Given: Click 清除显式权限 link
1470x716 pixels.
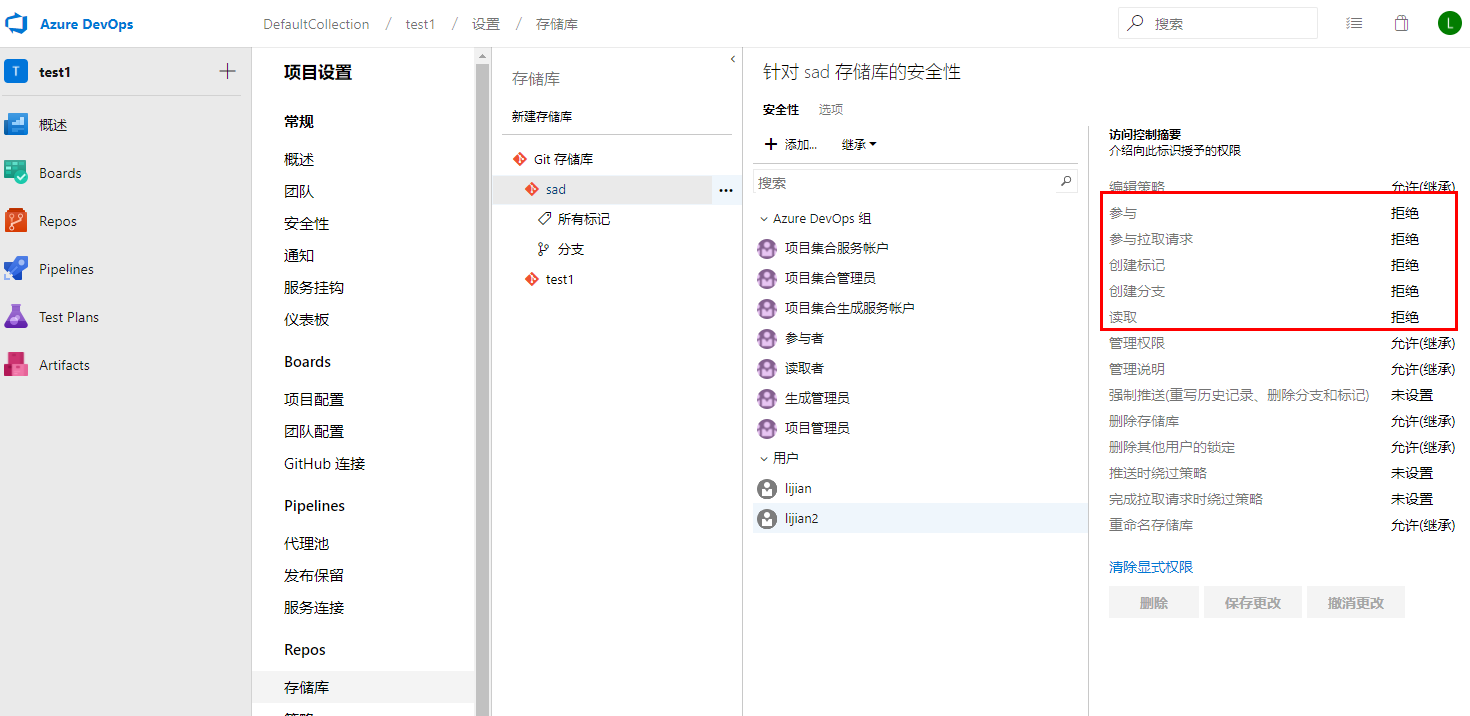Looking at the screenshot, I should pos(1151,567).
